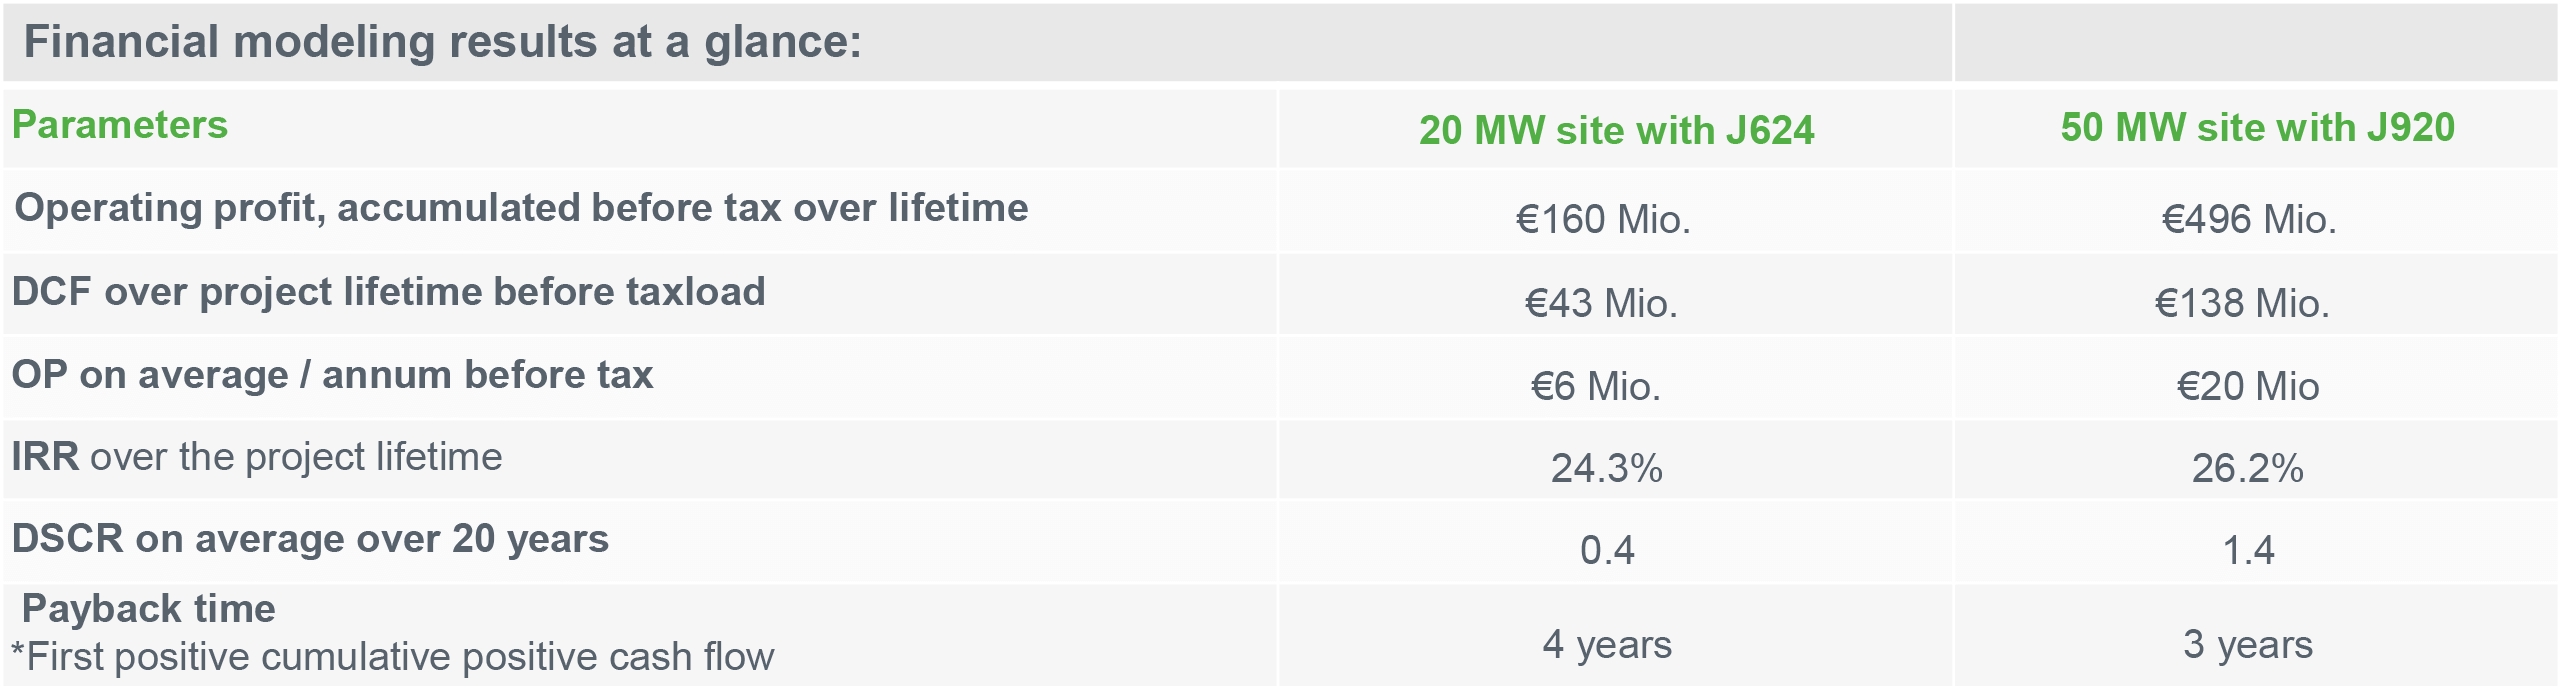Click the €496 Mio. cell
The height and width of the screenshot is (689, 2560).
[2249, 220]
